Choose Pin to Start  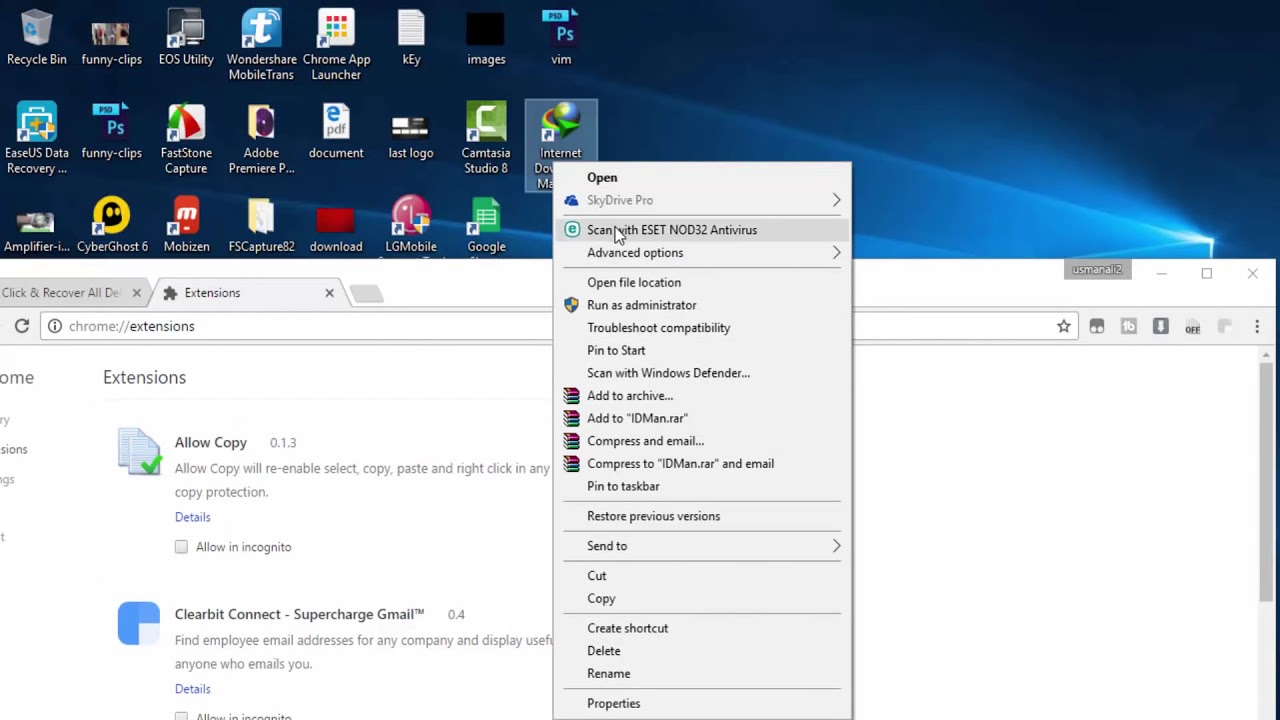point(702,350)
